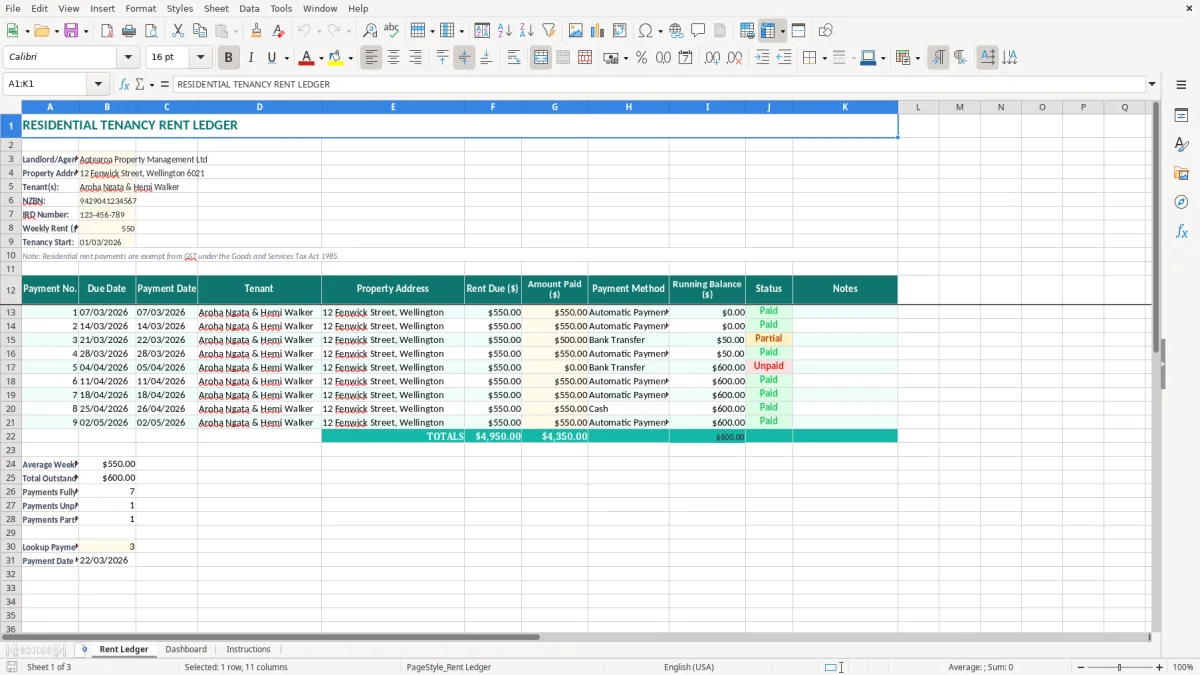
Task: Sort ascending A to Z
Action: 505,31
